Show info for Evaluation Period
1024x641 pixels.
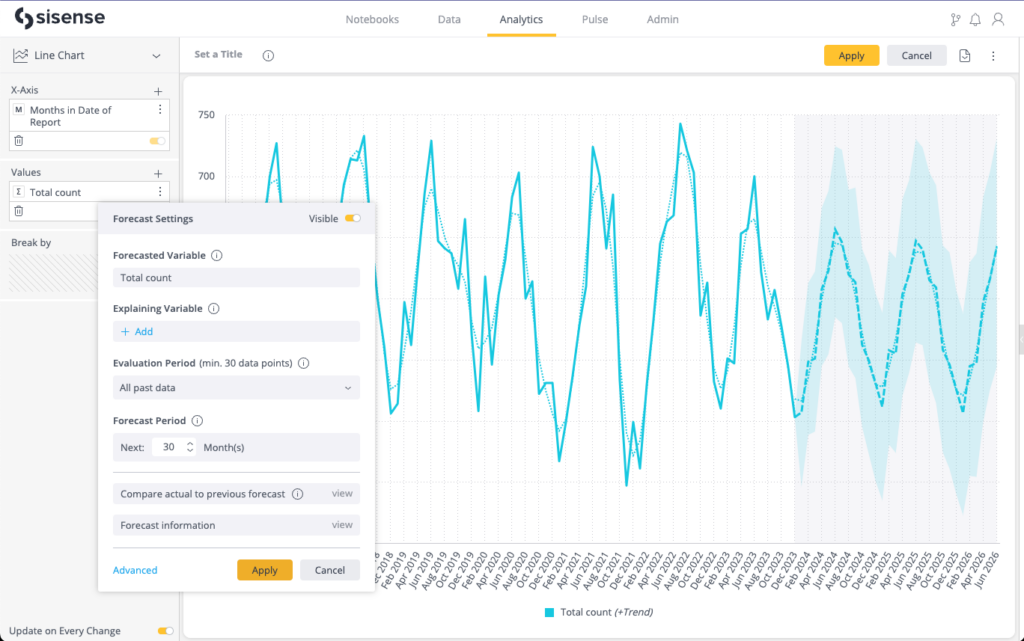304,363
